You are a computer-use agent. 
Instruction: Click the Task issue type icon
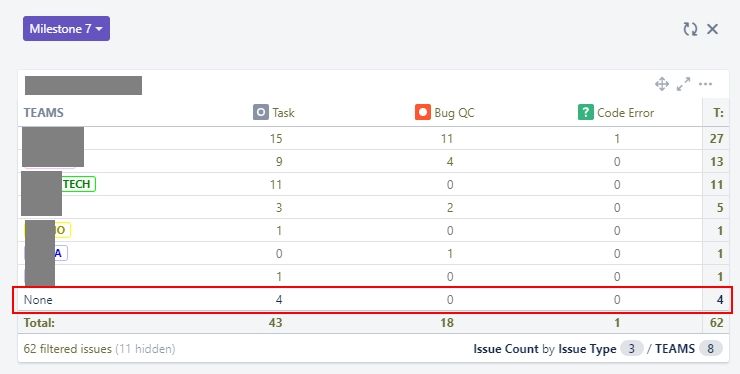pyautogui.click(x=261, y=112)
